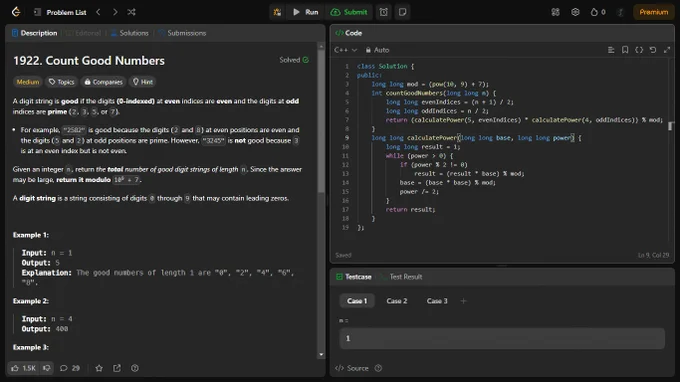680x382 pixels.
Task: Click 'Example 1:' heading
Action: tap(31, 235)
